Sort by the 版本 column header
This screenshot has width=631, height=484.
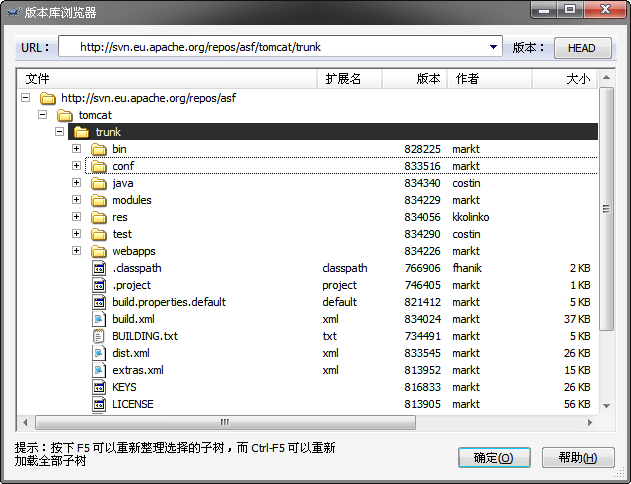[x=414, y=79]
